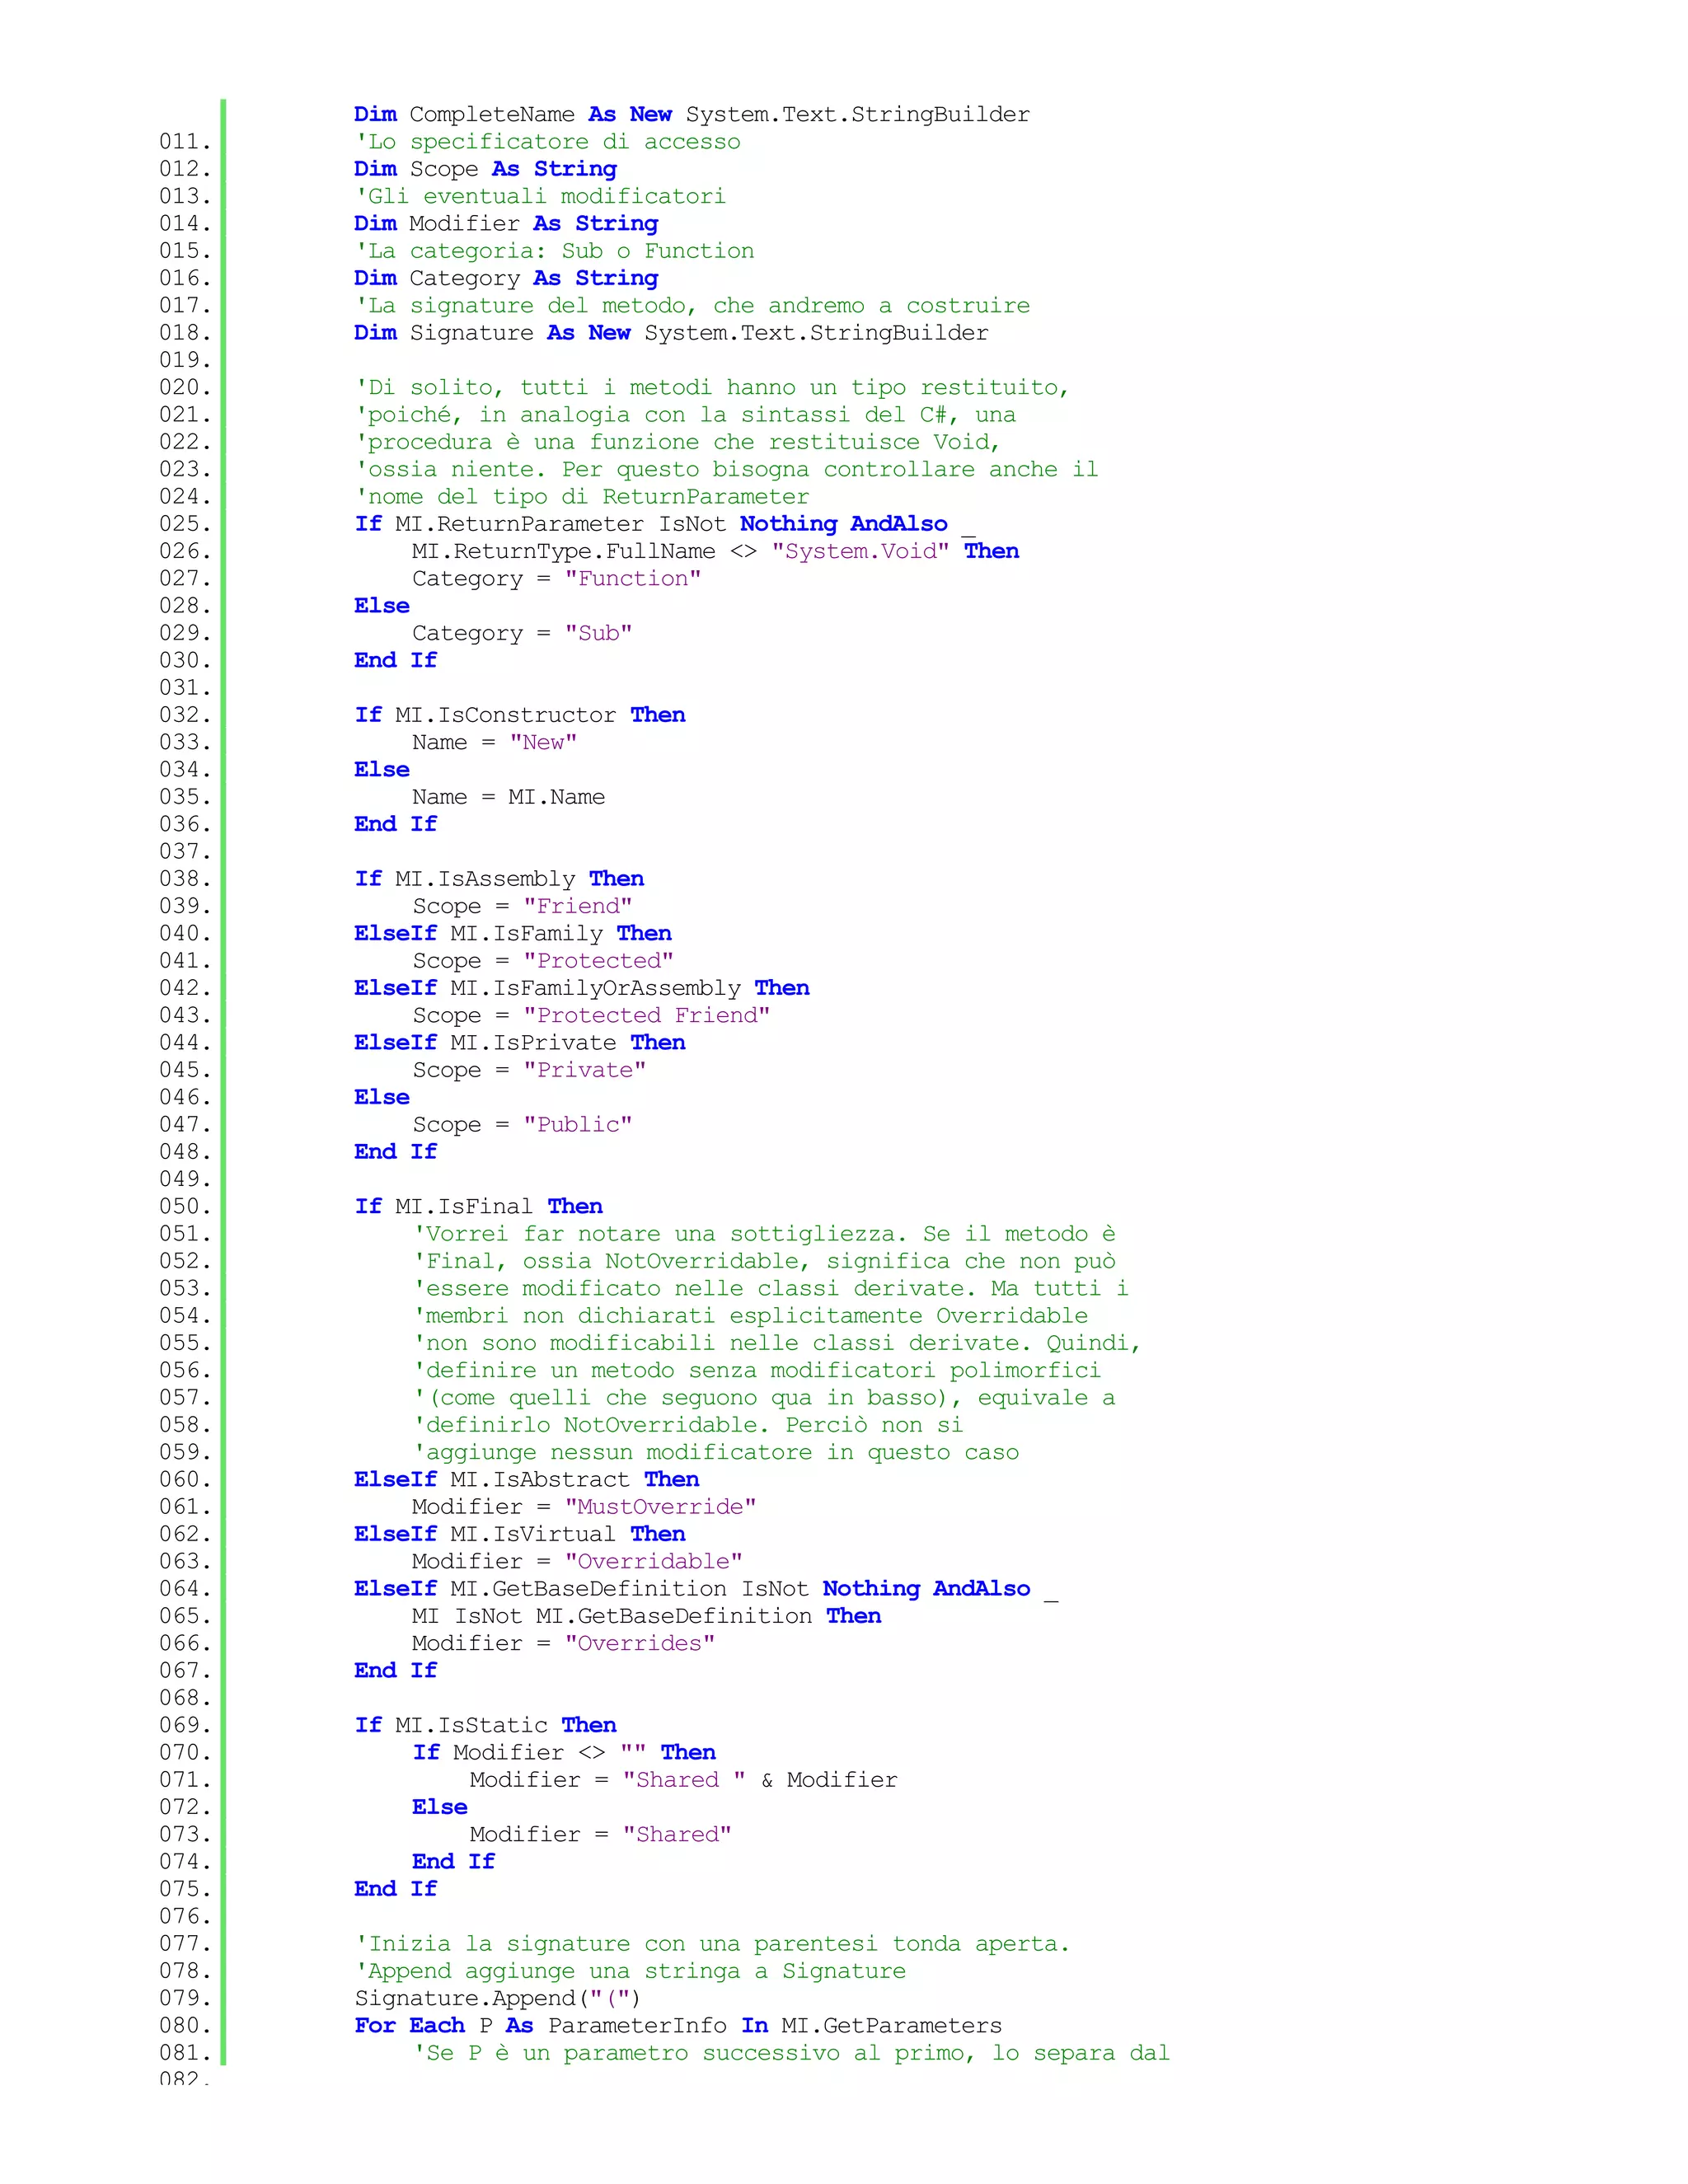Click 'ElseIf MI.IsFamily Then'
This screenshot has height=2184, width=1688.
tap(513, 933)
